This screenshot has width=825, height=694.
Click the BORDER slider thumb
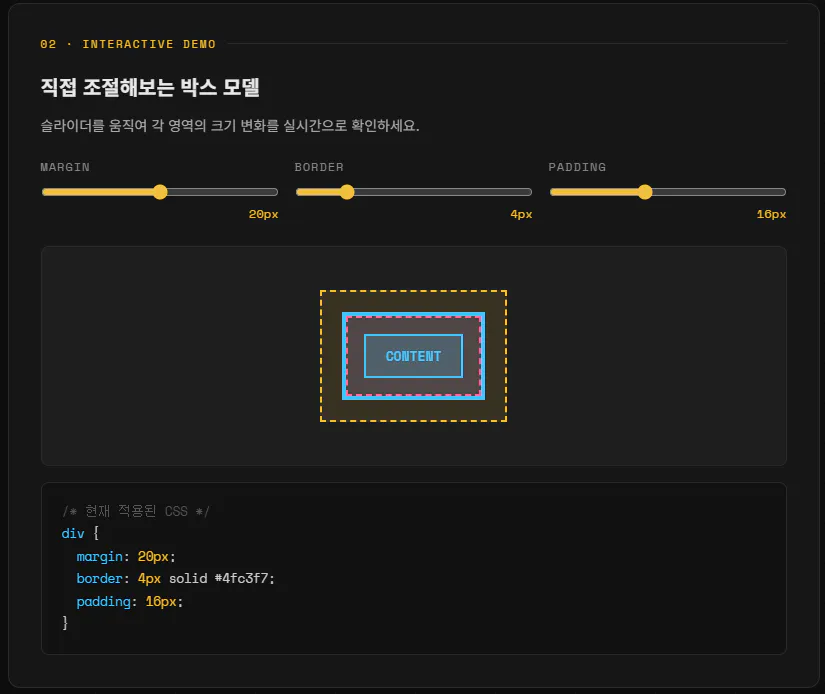tap(345, 192)
